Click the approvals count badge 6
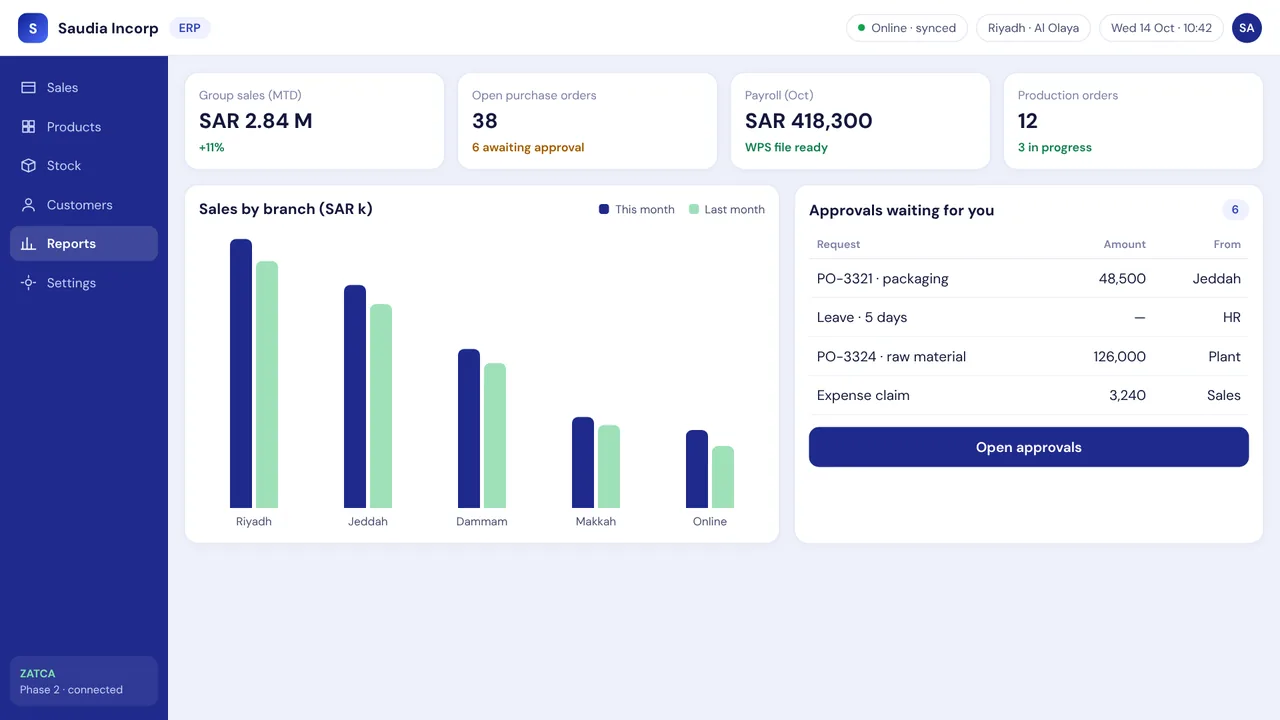 point(1235,210)
